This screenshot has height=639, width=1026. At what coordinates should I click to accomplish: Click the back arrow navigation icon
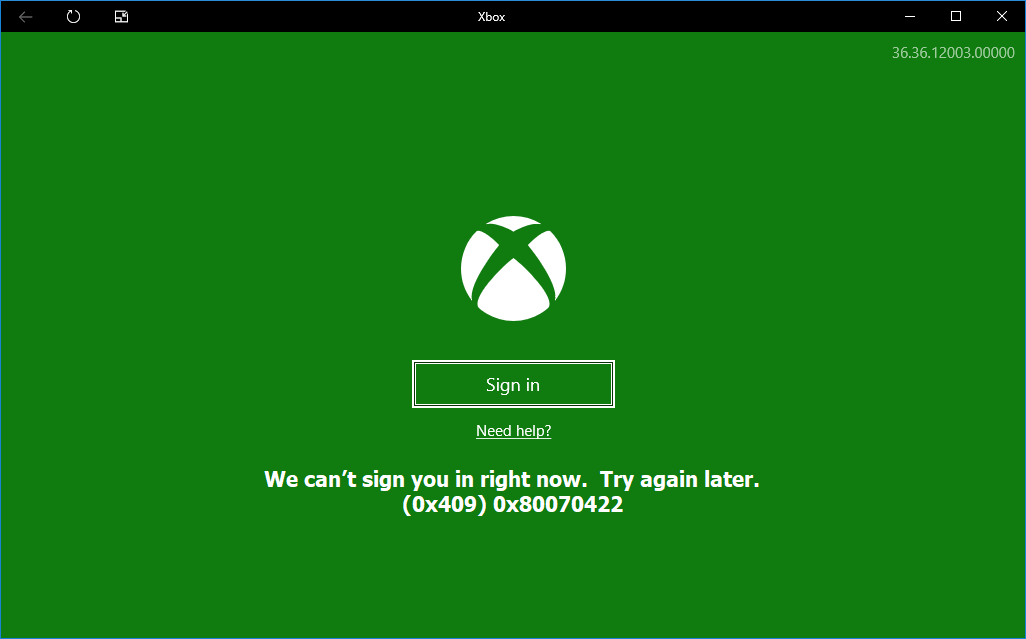point(24,16)
